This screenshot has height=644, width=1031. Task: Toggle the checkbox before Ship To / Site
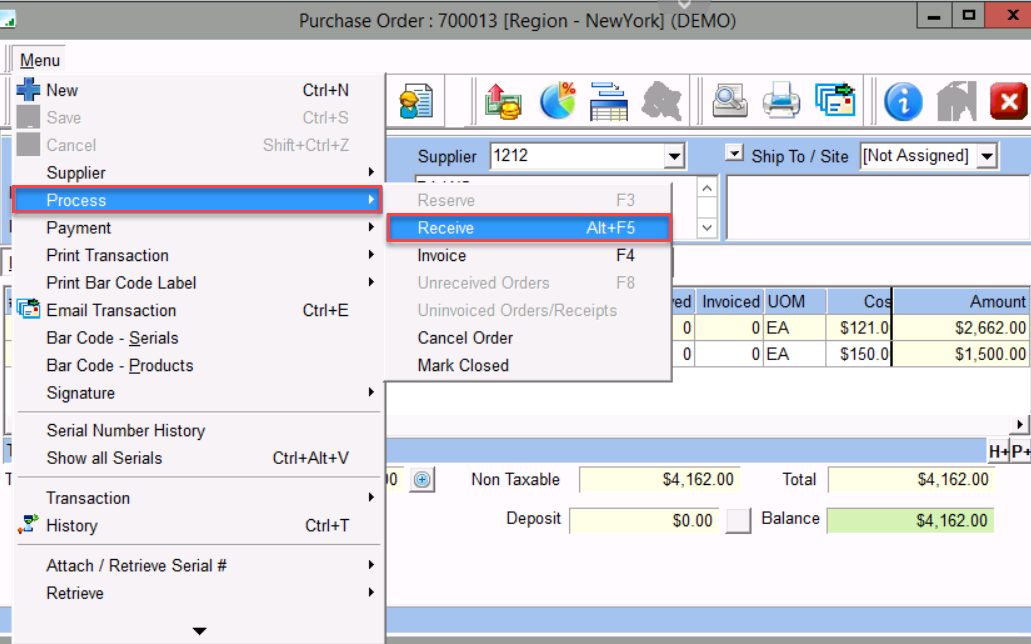click(x=735, y=154)
